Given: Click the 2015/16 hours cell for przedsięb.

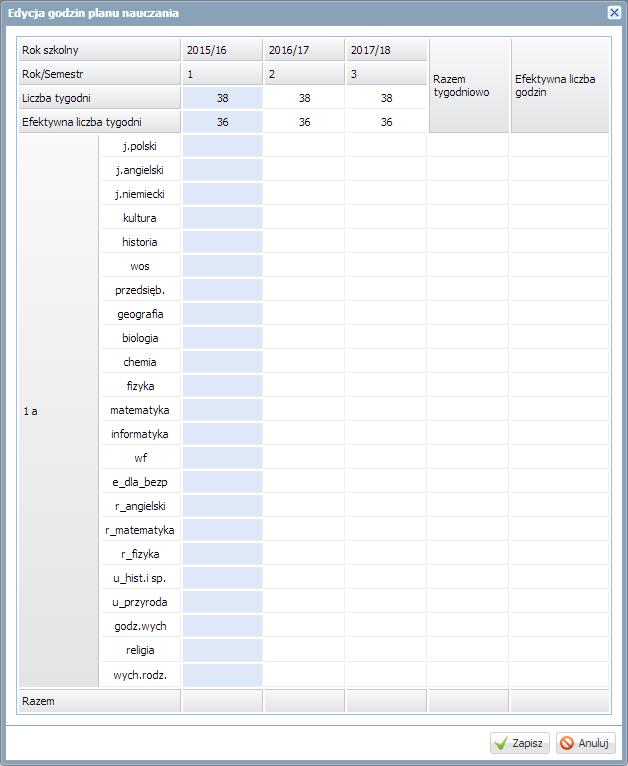Looking at the screenshot, I should 222,290.
